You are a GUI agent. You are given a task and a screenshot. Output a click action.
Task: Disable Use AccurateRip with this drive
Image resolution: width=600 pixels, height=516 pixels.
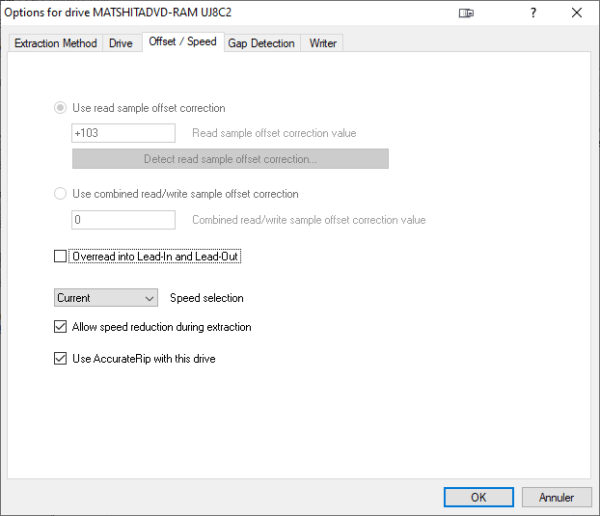(60, 359)
